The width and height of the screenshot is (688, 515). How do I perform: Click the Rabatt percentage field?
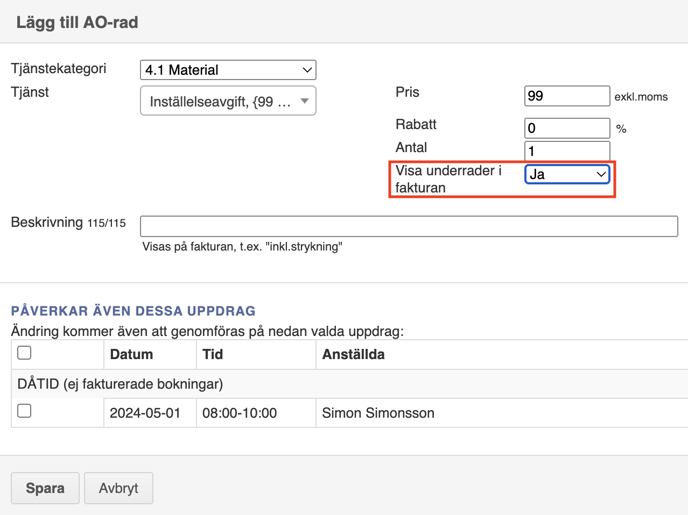567,128
